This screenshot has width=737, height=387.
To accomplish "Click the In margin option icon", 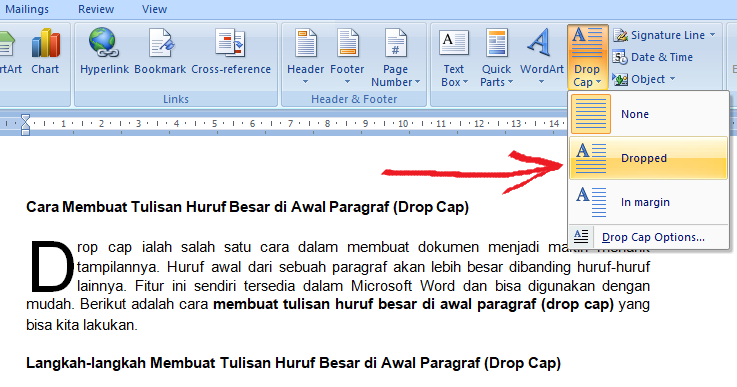I will point(591,202).
